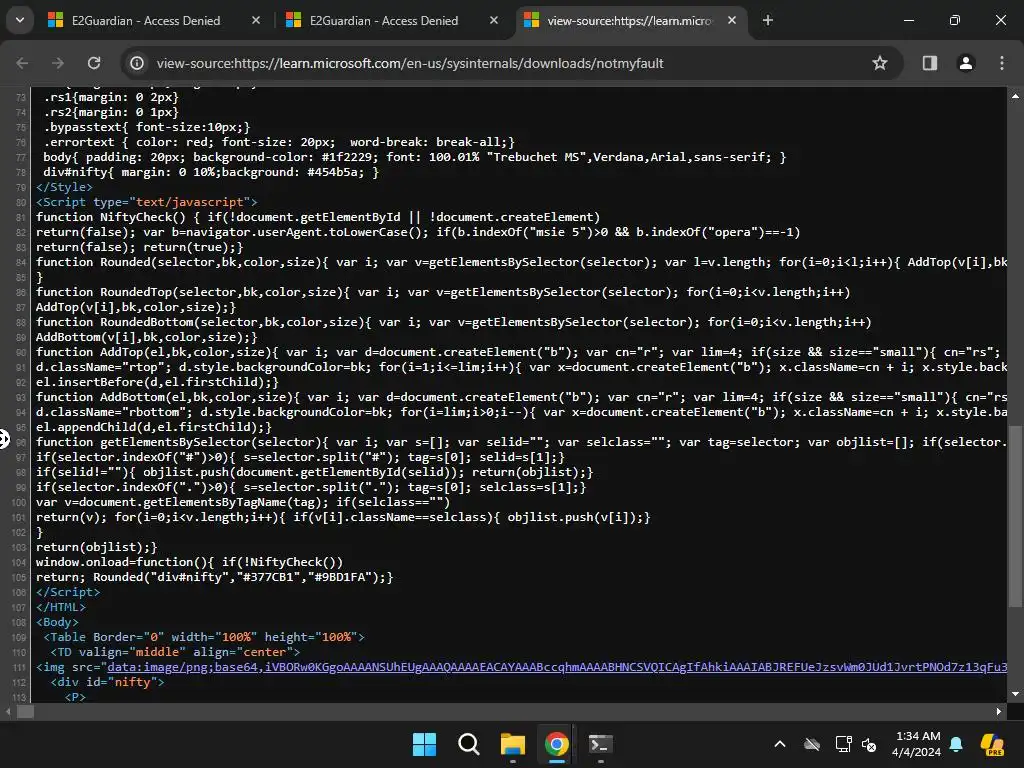Click the scroll down arrow
The width and height of the screenshot is (1024, 768).
coord(1015,694)
